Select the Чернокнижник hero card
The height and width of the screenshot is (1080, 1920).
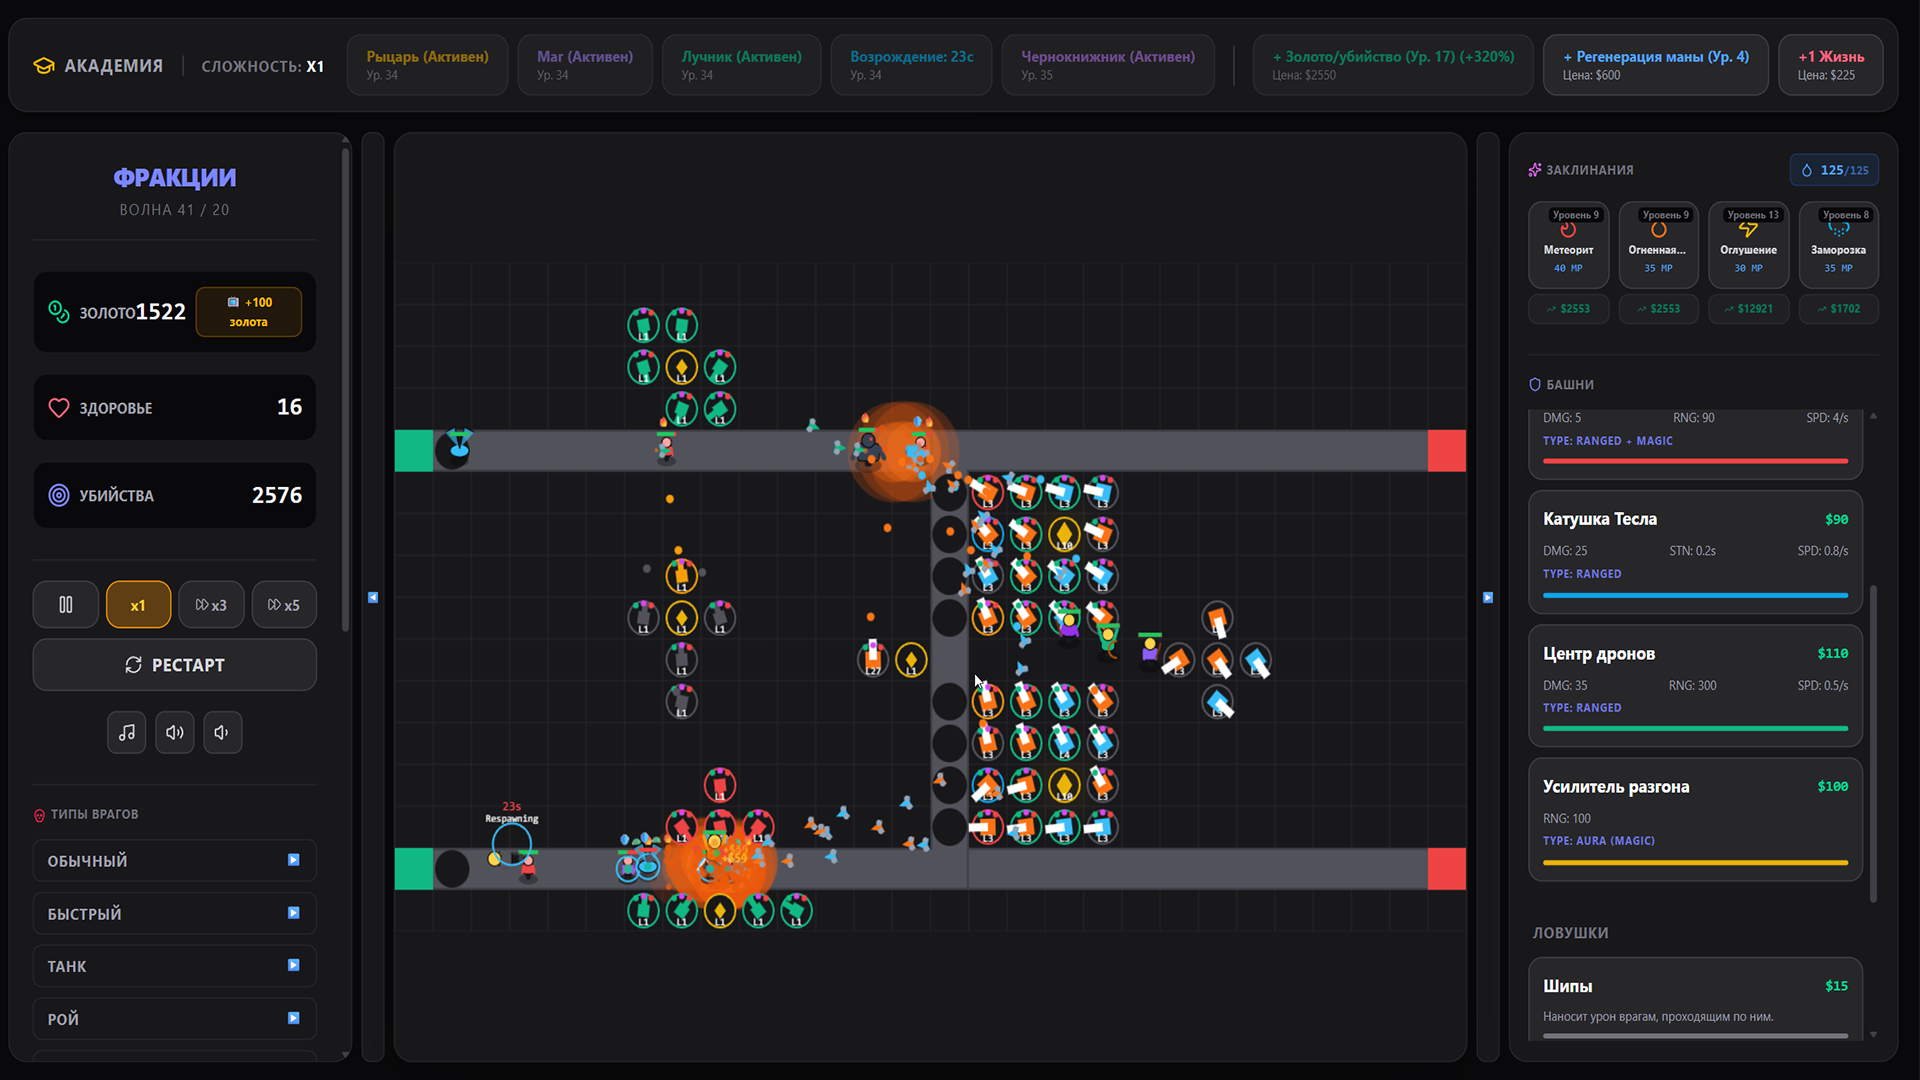(1108, 64)
